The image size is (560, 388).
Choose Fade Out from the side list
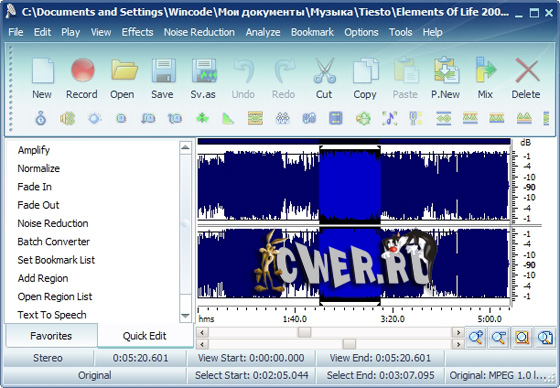pos(38,205)
